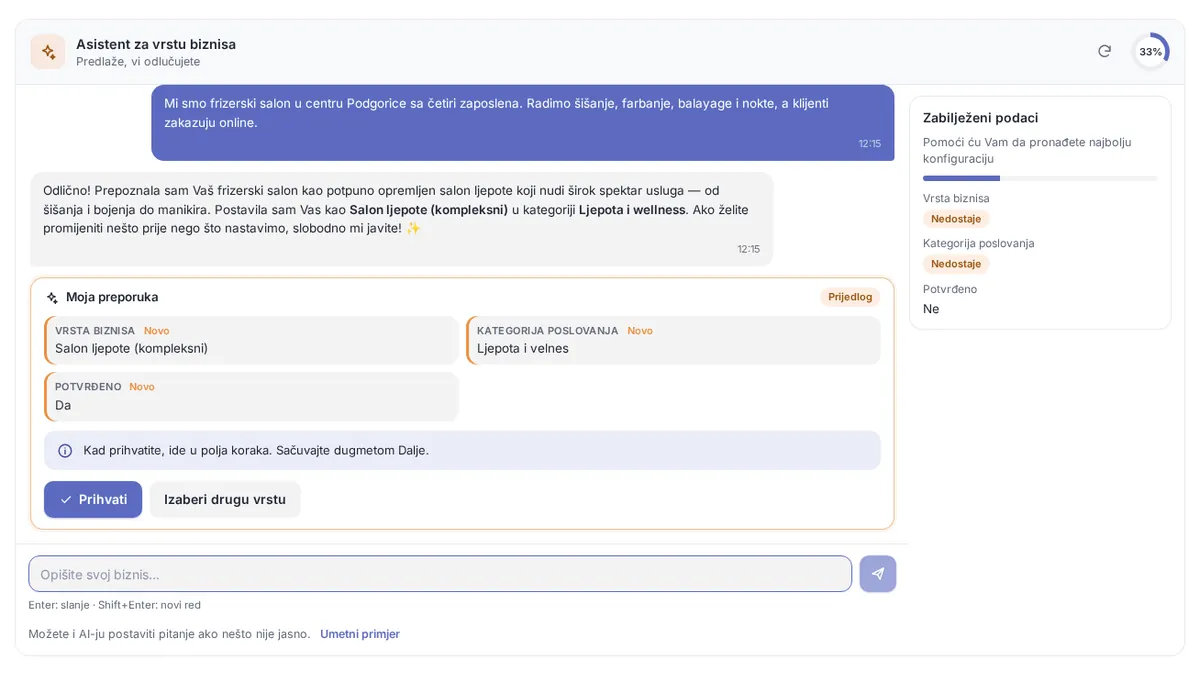Screen dimensions: 1200x675
Task: Click the assistant reply starting with Odlično
Action: click(x=401, y=219)
